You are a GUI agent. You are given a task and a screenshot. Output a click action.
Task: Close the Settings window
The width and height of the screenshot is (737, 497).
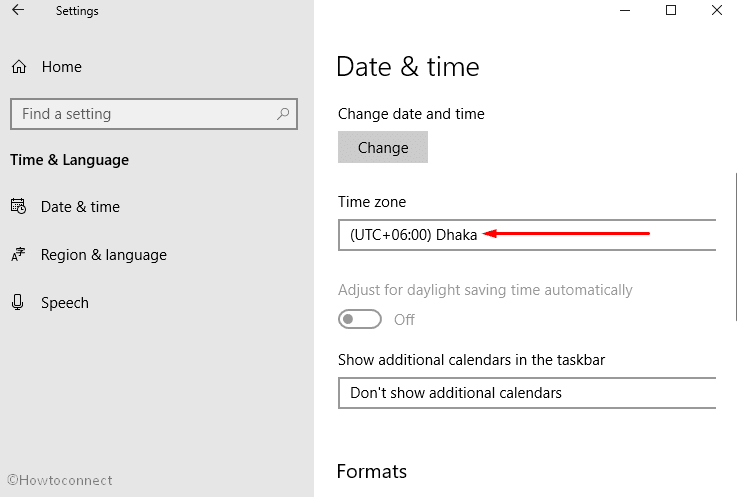[x=717, y=10]
